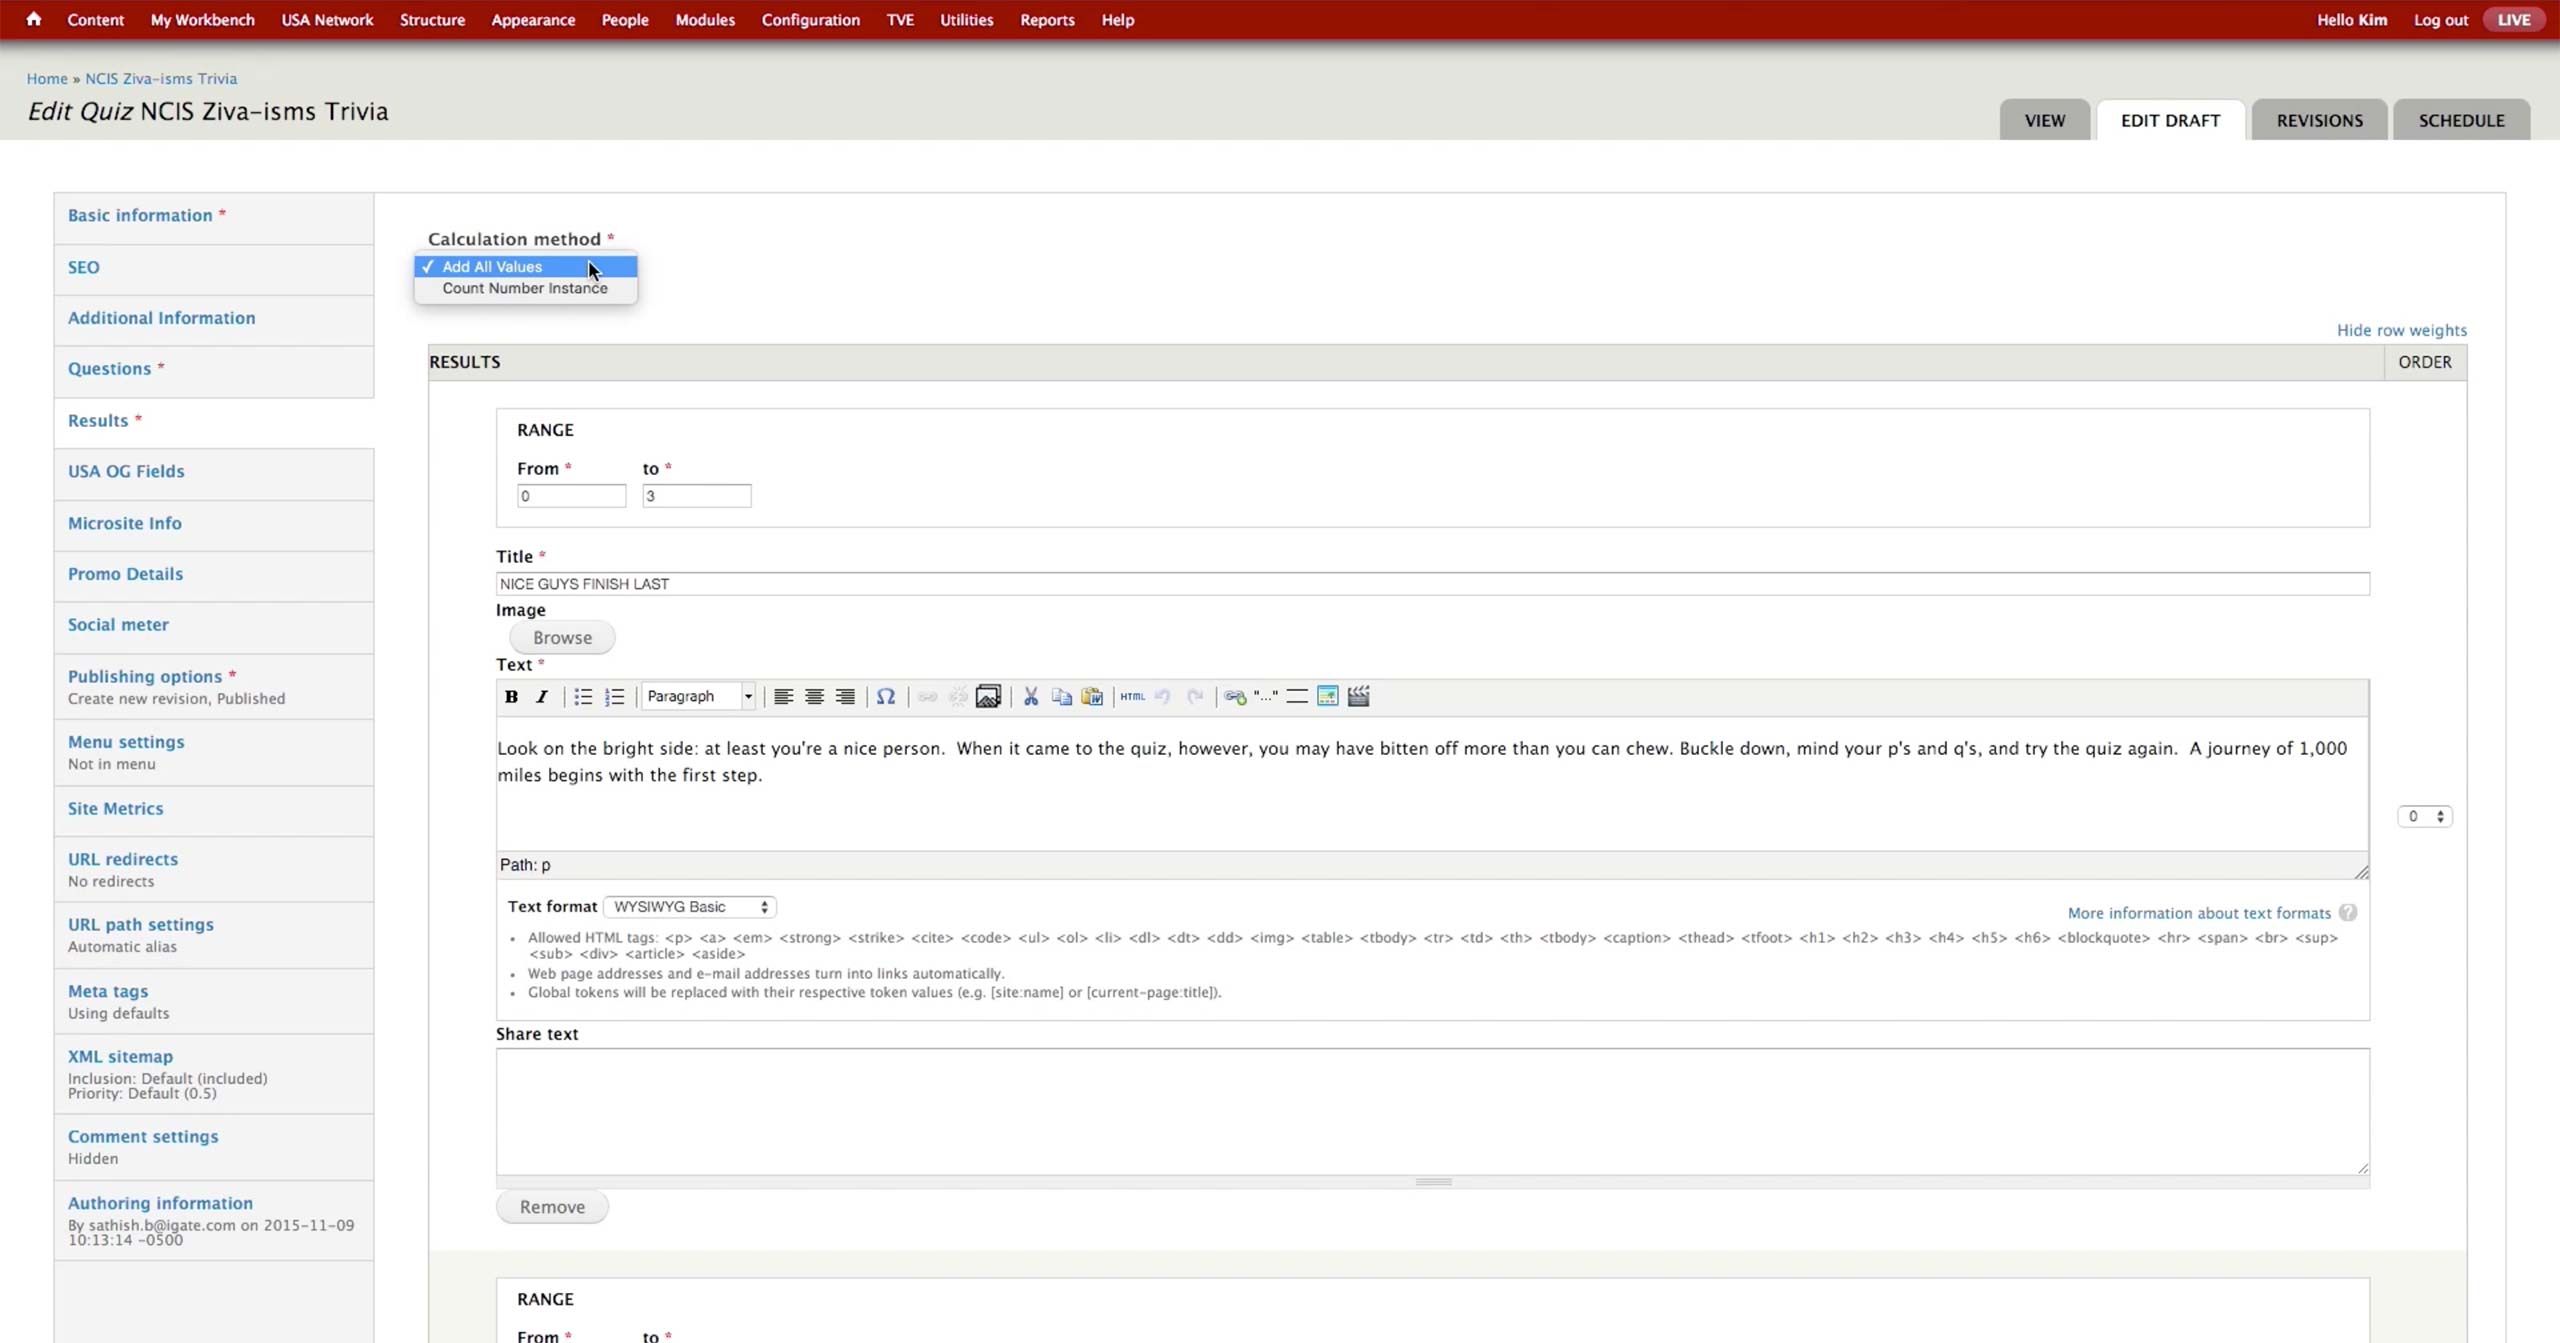Viewport: 2560px width, 1343px height.
Task: Click the image Browse button
Action: pyautogui.click(x=562, y=638)
